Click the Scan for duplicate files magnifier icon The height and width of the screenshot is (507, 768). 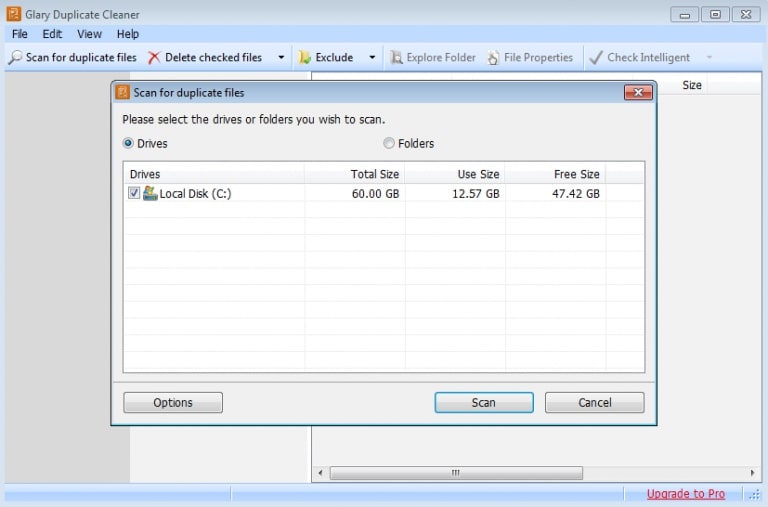(x=15, y=58)
